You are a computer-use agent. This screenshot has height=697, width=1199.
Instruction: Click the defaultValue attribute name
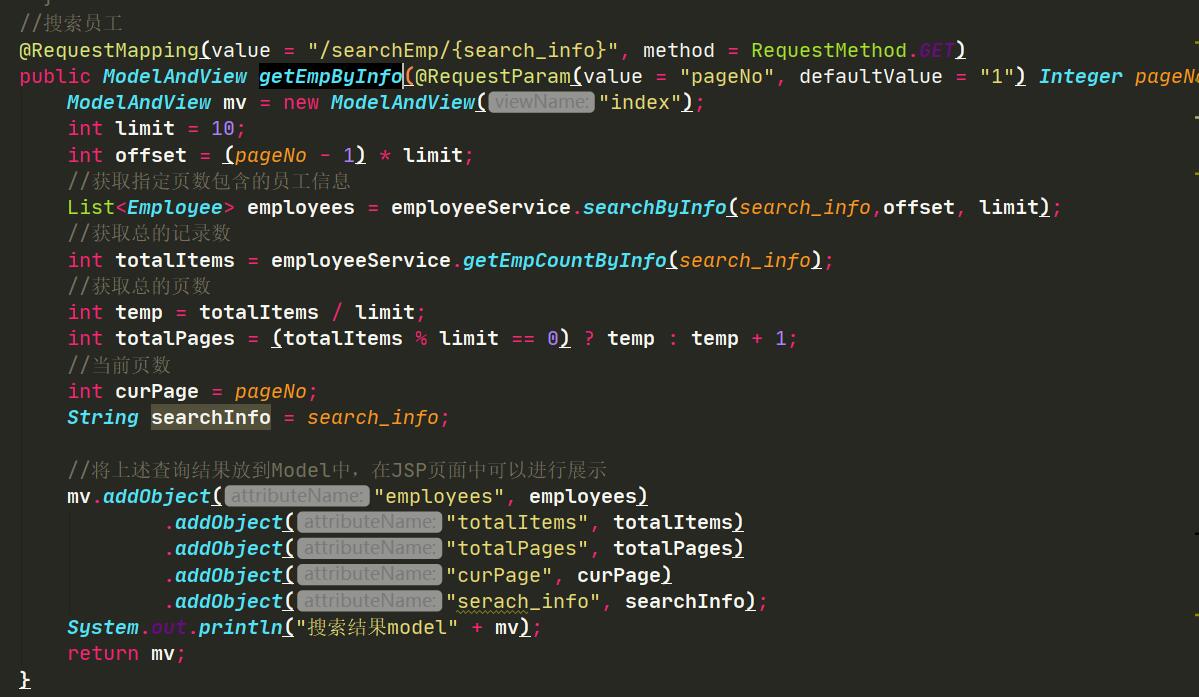tap(870, 76)
